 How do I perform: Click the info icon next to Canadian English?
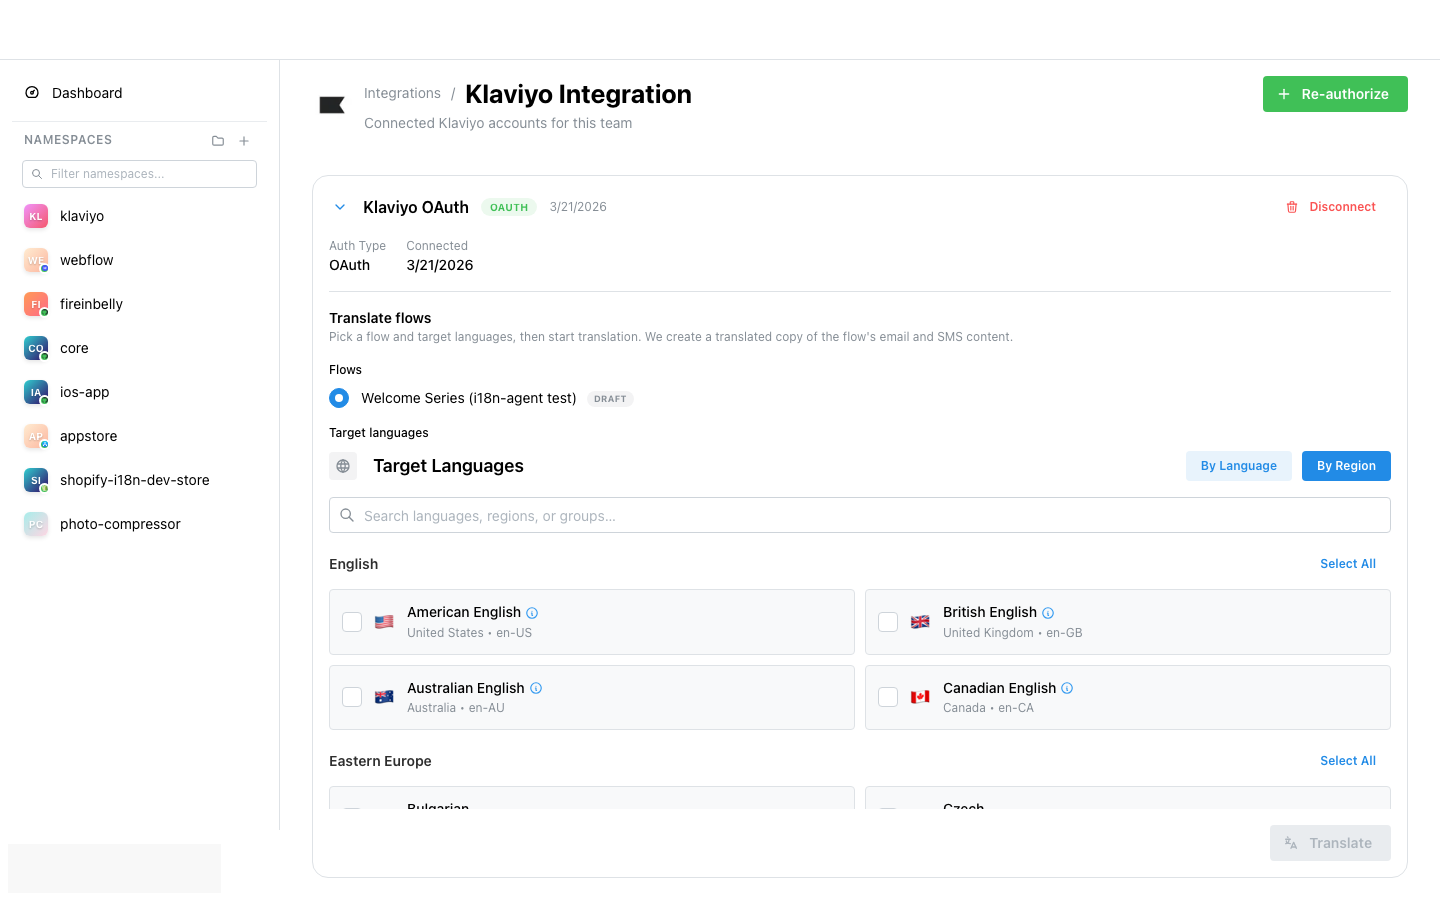tap(1067, 688)
